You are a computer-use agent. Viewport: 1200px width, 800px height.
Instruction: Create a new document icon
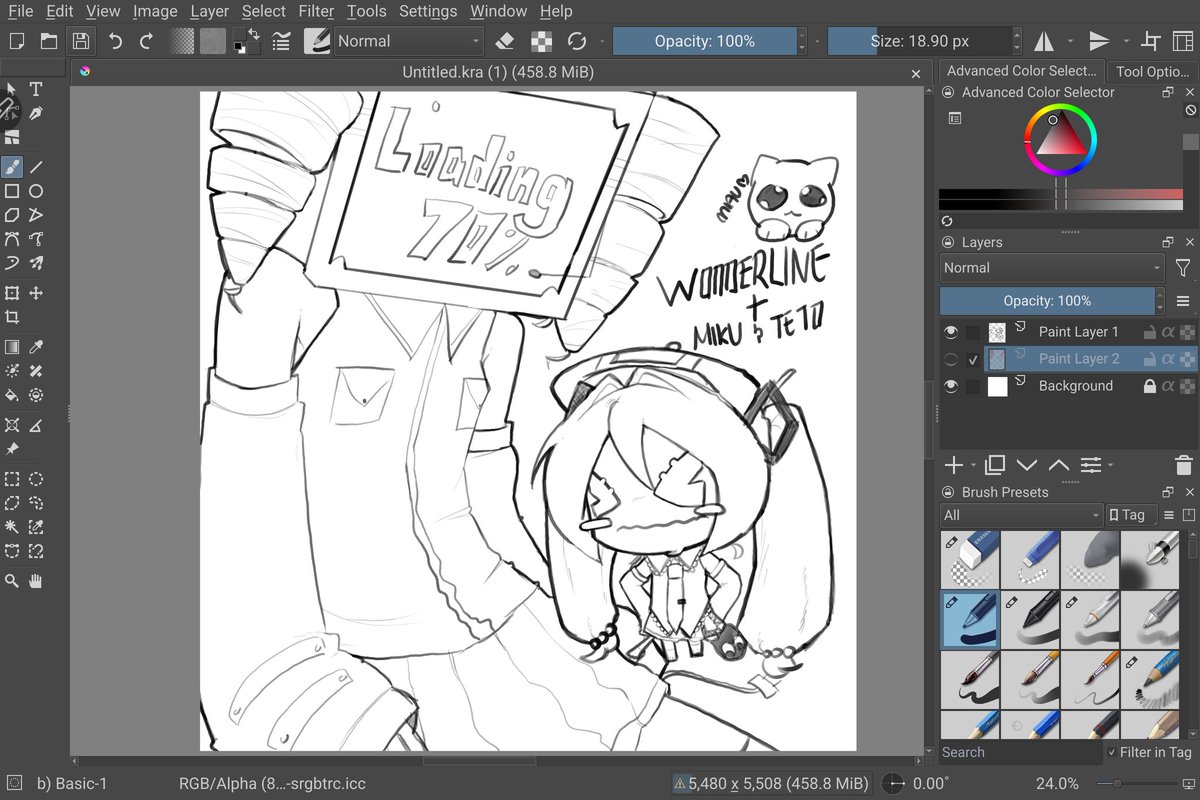coord(17,41)
